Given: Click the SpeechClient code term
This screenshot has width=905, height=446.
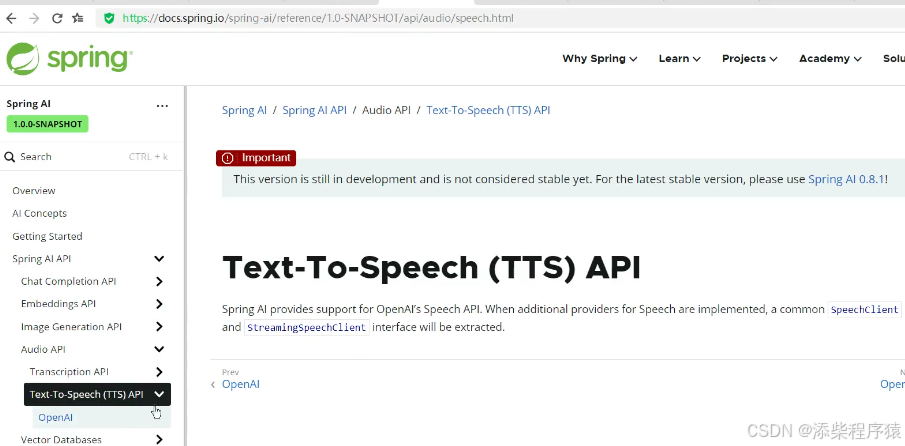Looking at the screenshot, I should [x=864, y=310].
